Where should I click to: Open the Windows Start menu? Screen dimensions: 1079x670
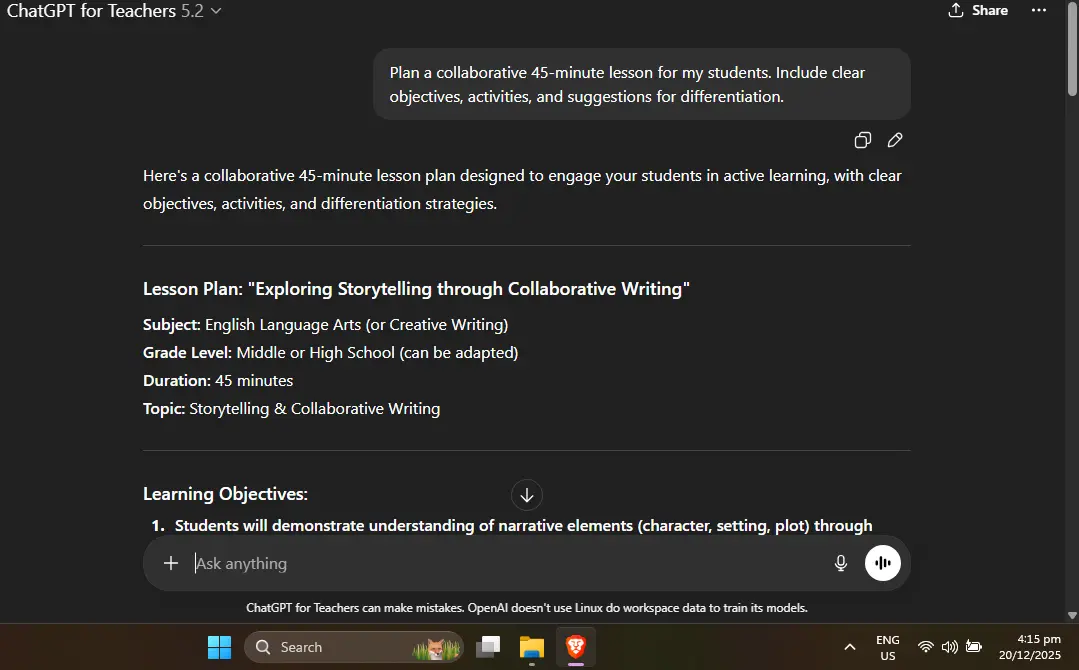tap(220, 647)
